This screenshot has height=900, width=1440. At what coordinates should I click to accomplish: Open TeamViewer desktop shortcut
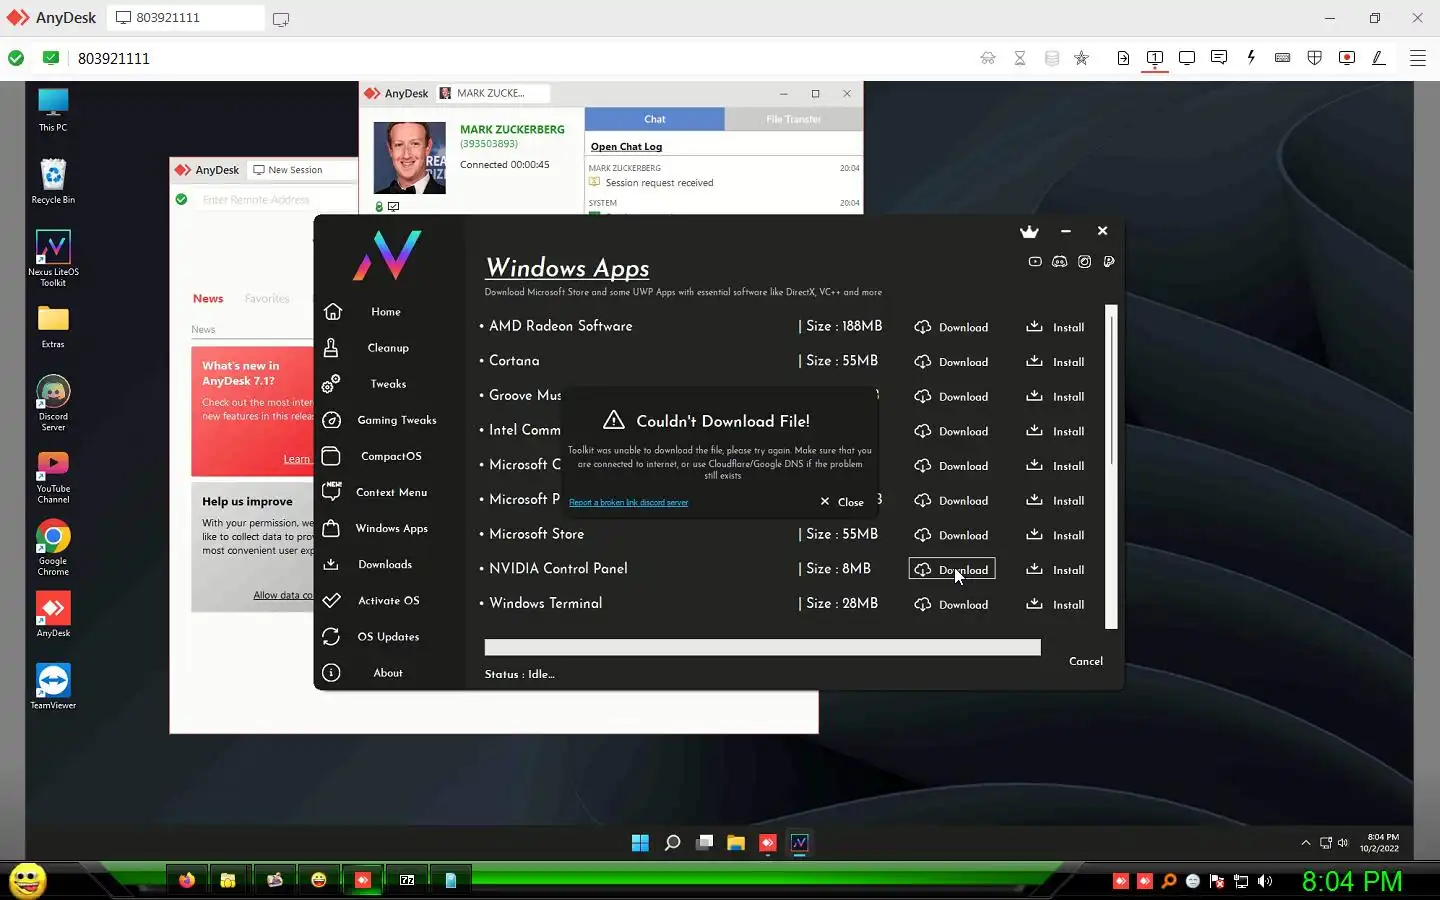53,686
